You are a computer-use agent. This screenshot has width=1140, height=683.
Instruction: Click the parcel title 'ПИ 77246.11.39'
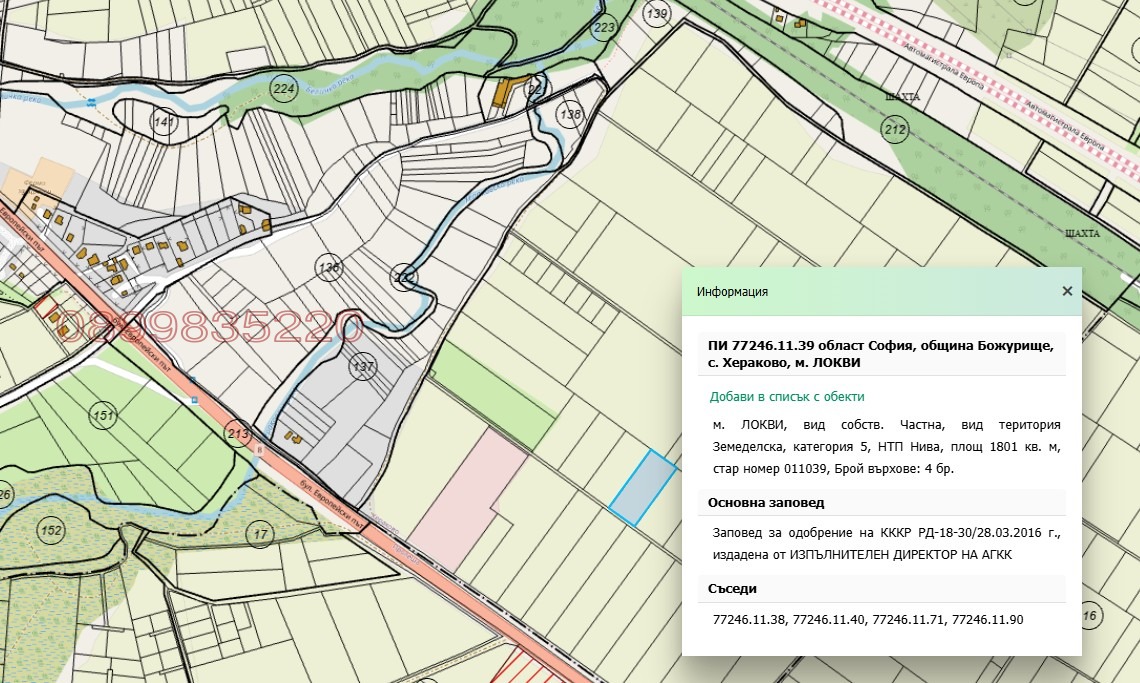[x=760, y=346]
